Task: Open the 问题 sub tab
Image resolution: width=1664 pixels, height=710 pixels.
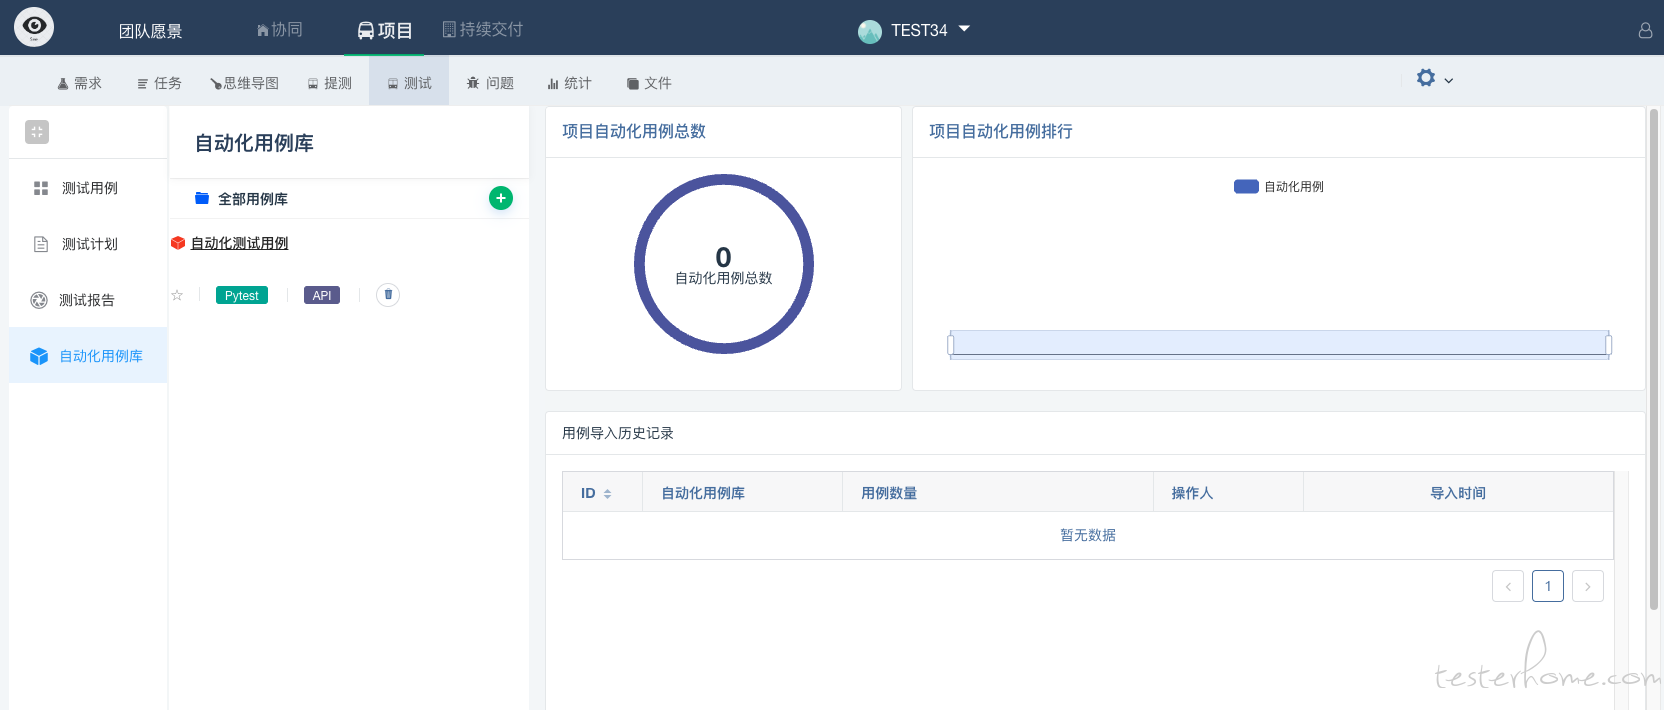Action: pos(490,83)
